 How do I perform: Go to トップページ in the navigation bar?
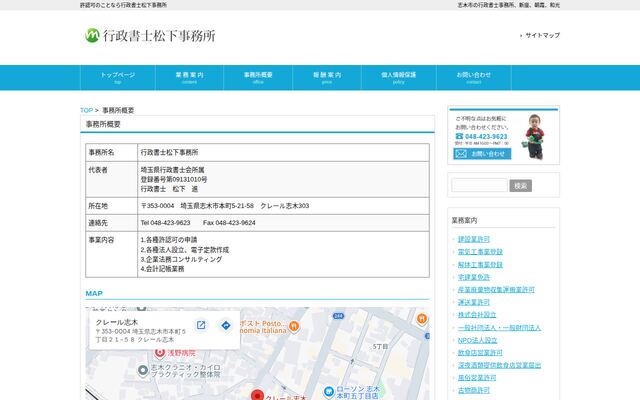point(118,77)
